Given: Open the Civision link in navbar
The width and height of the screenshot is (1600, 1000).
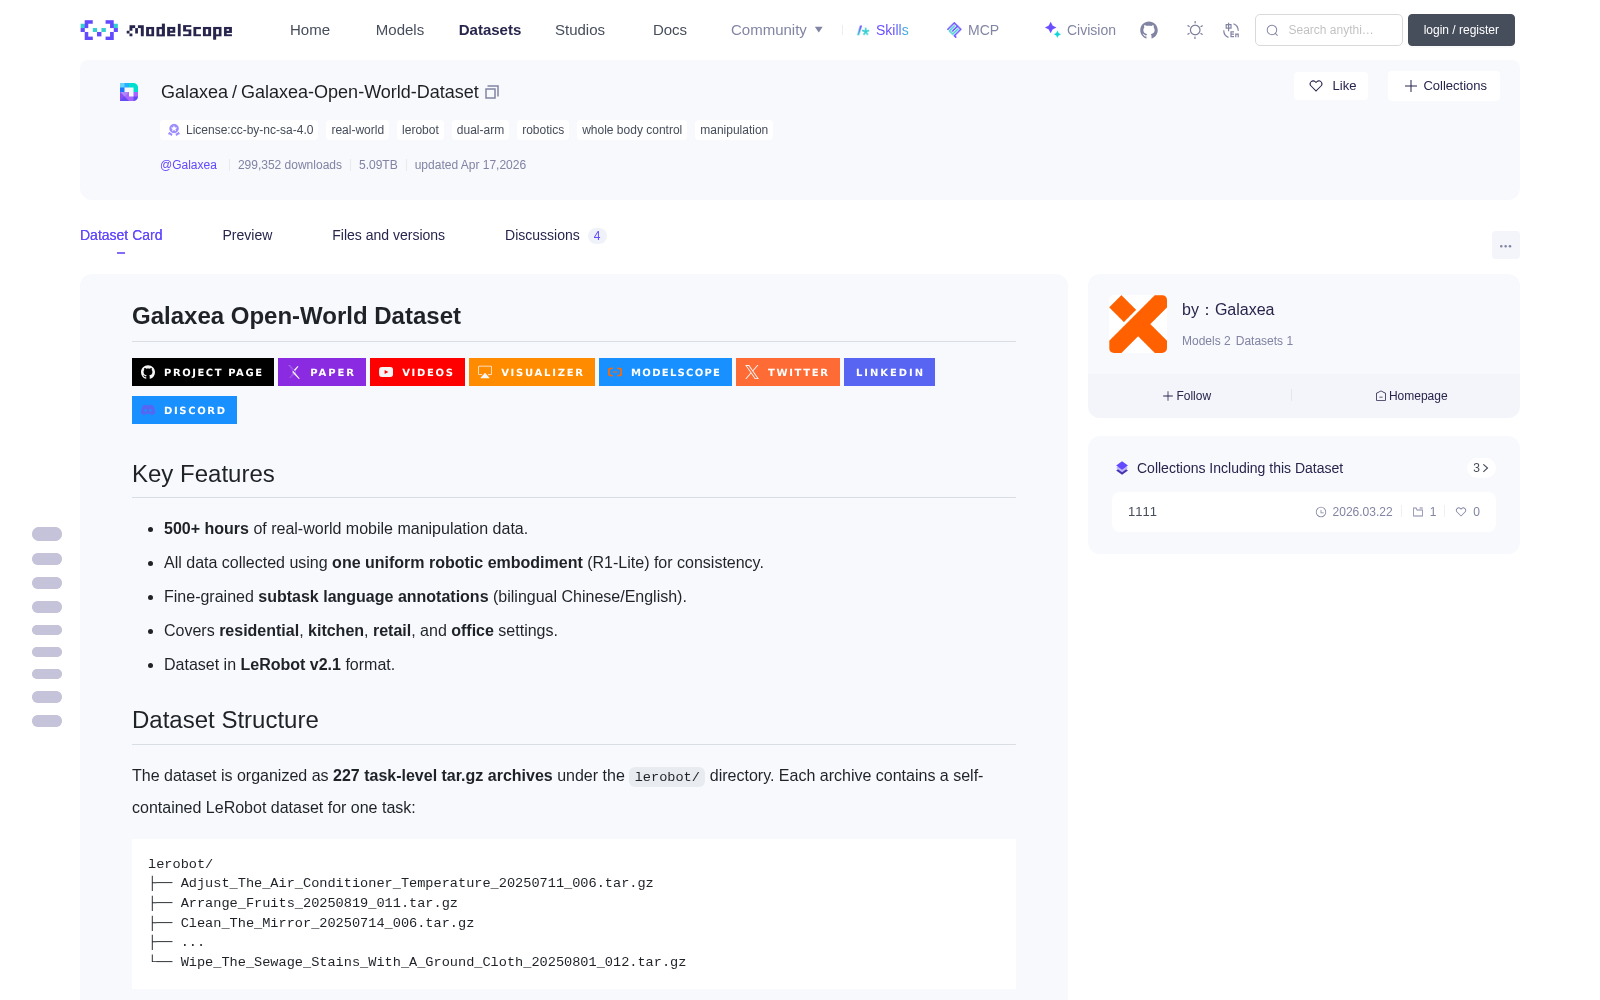Looking at the screenshot, I should [1080, 30].
